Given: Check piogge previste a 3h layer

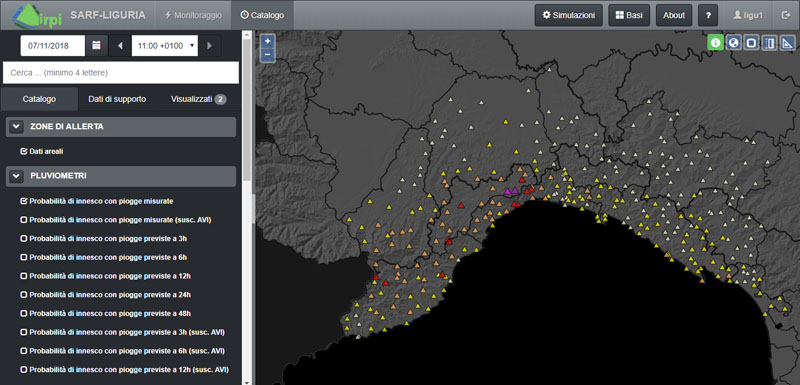Looking at the screenshot, I should click(x=23, y=239).
